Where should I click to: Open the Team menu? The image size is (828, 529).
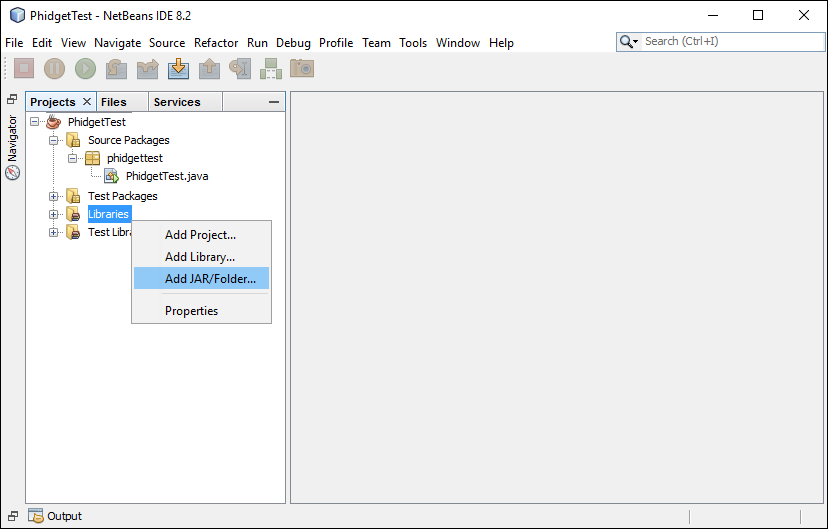[376, 43]
